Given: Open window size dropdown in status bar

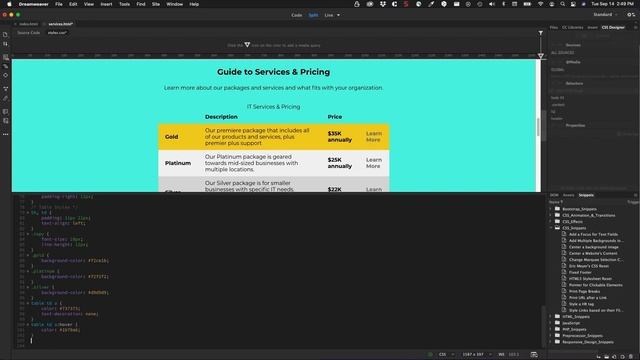Looking at the screenshot, I should pos(477,354).
